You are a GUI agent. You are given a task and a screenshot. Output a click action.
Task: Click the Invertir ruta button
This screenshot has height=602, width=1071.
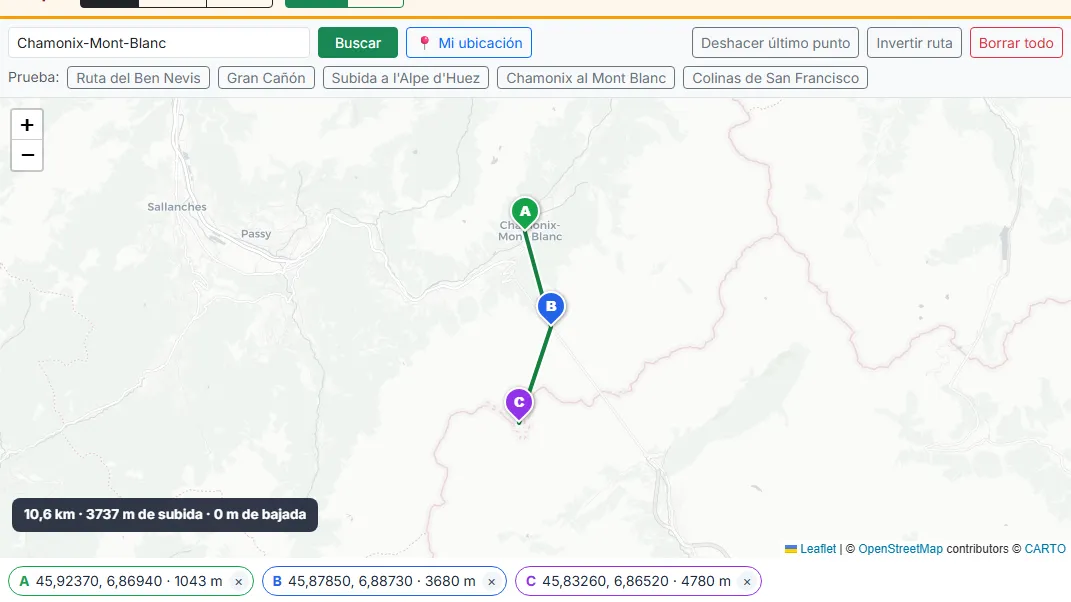pyautogui.click(x=914, y=43)
